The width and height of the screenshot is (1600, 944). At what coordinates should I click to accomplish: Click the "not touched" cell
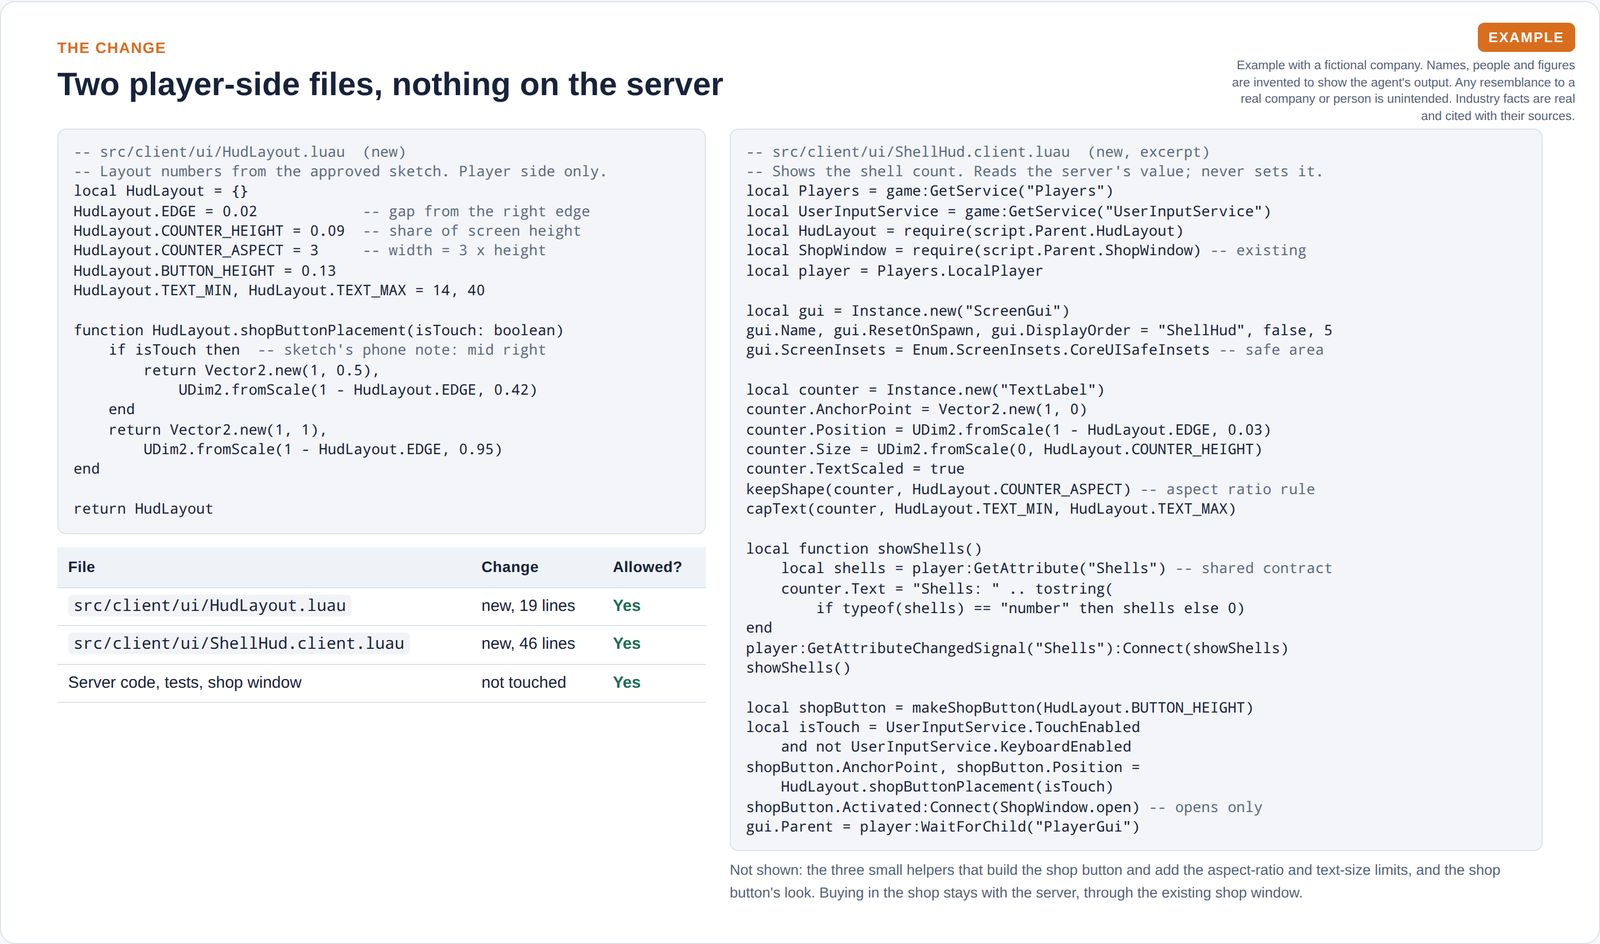click(523, 682)
